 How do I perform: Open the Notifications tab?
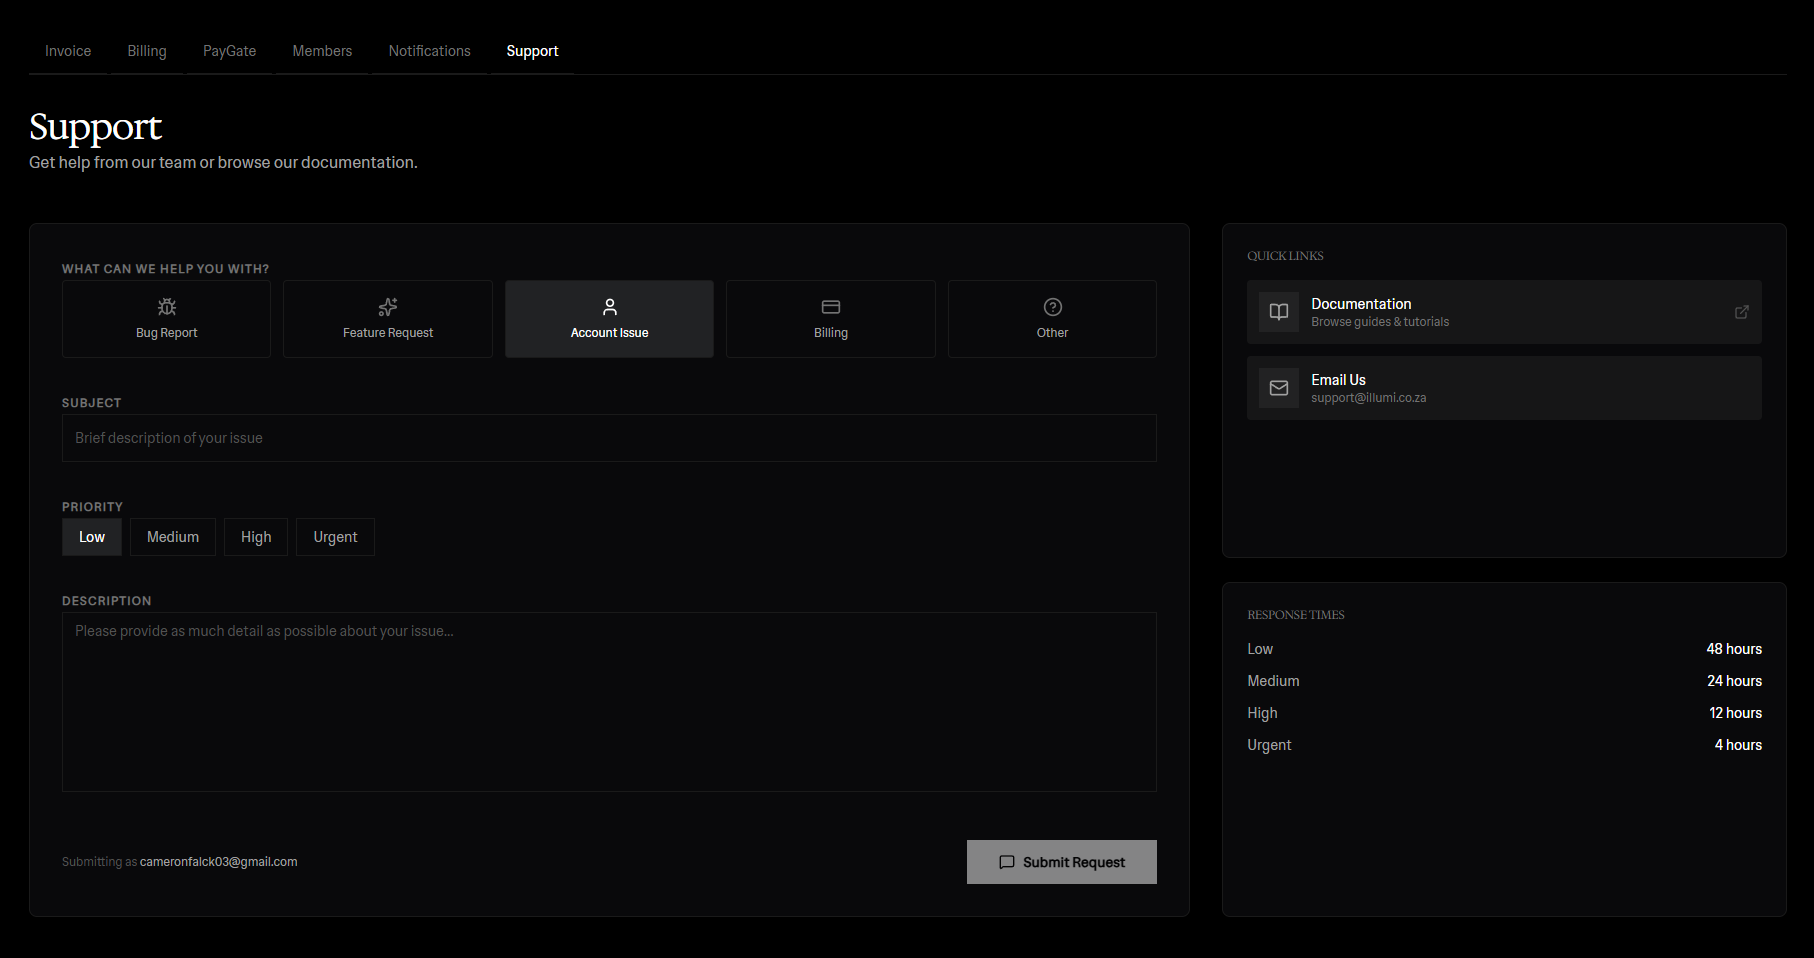coord(429,51)
